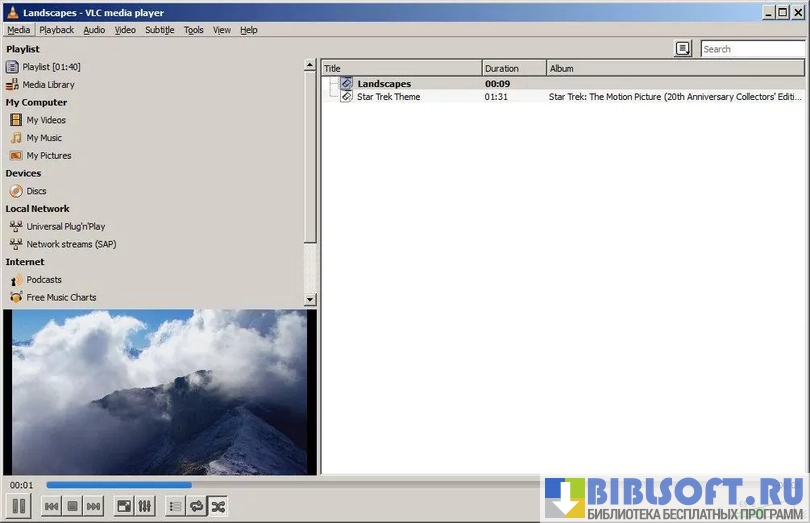Select Media Library in the sidebar
The image size is (810, 523).
coord(48,85)
